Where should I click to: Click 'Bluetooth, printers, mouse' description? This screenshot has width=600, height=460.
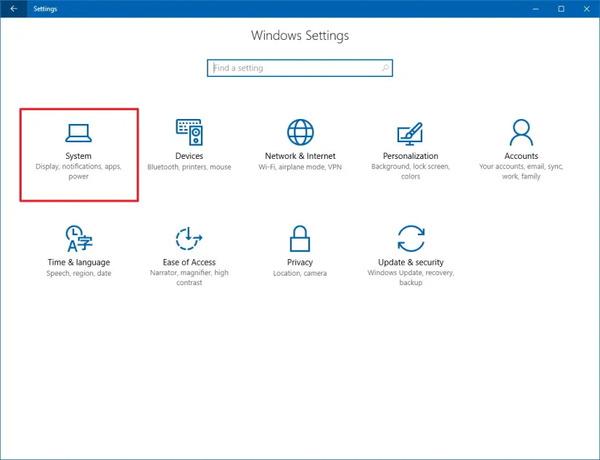coord(189,167)
